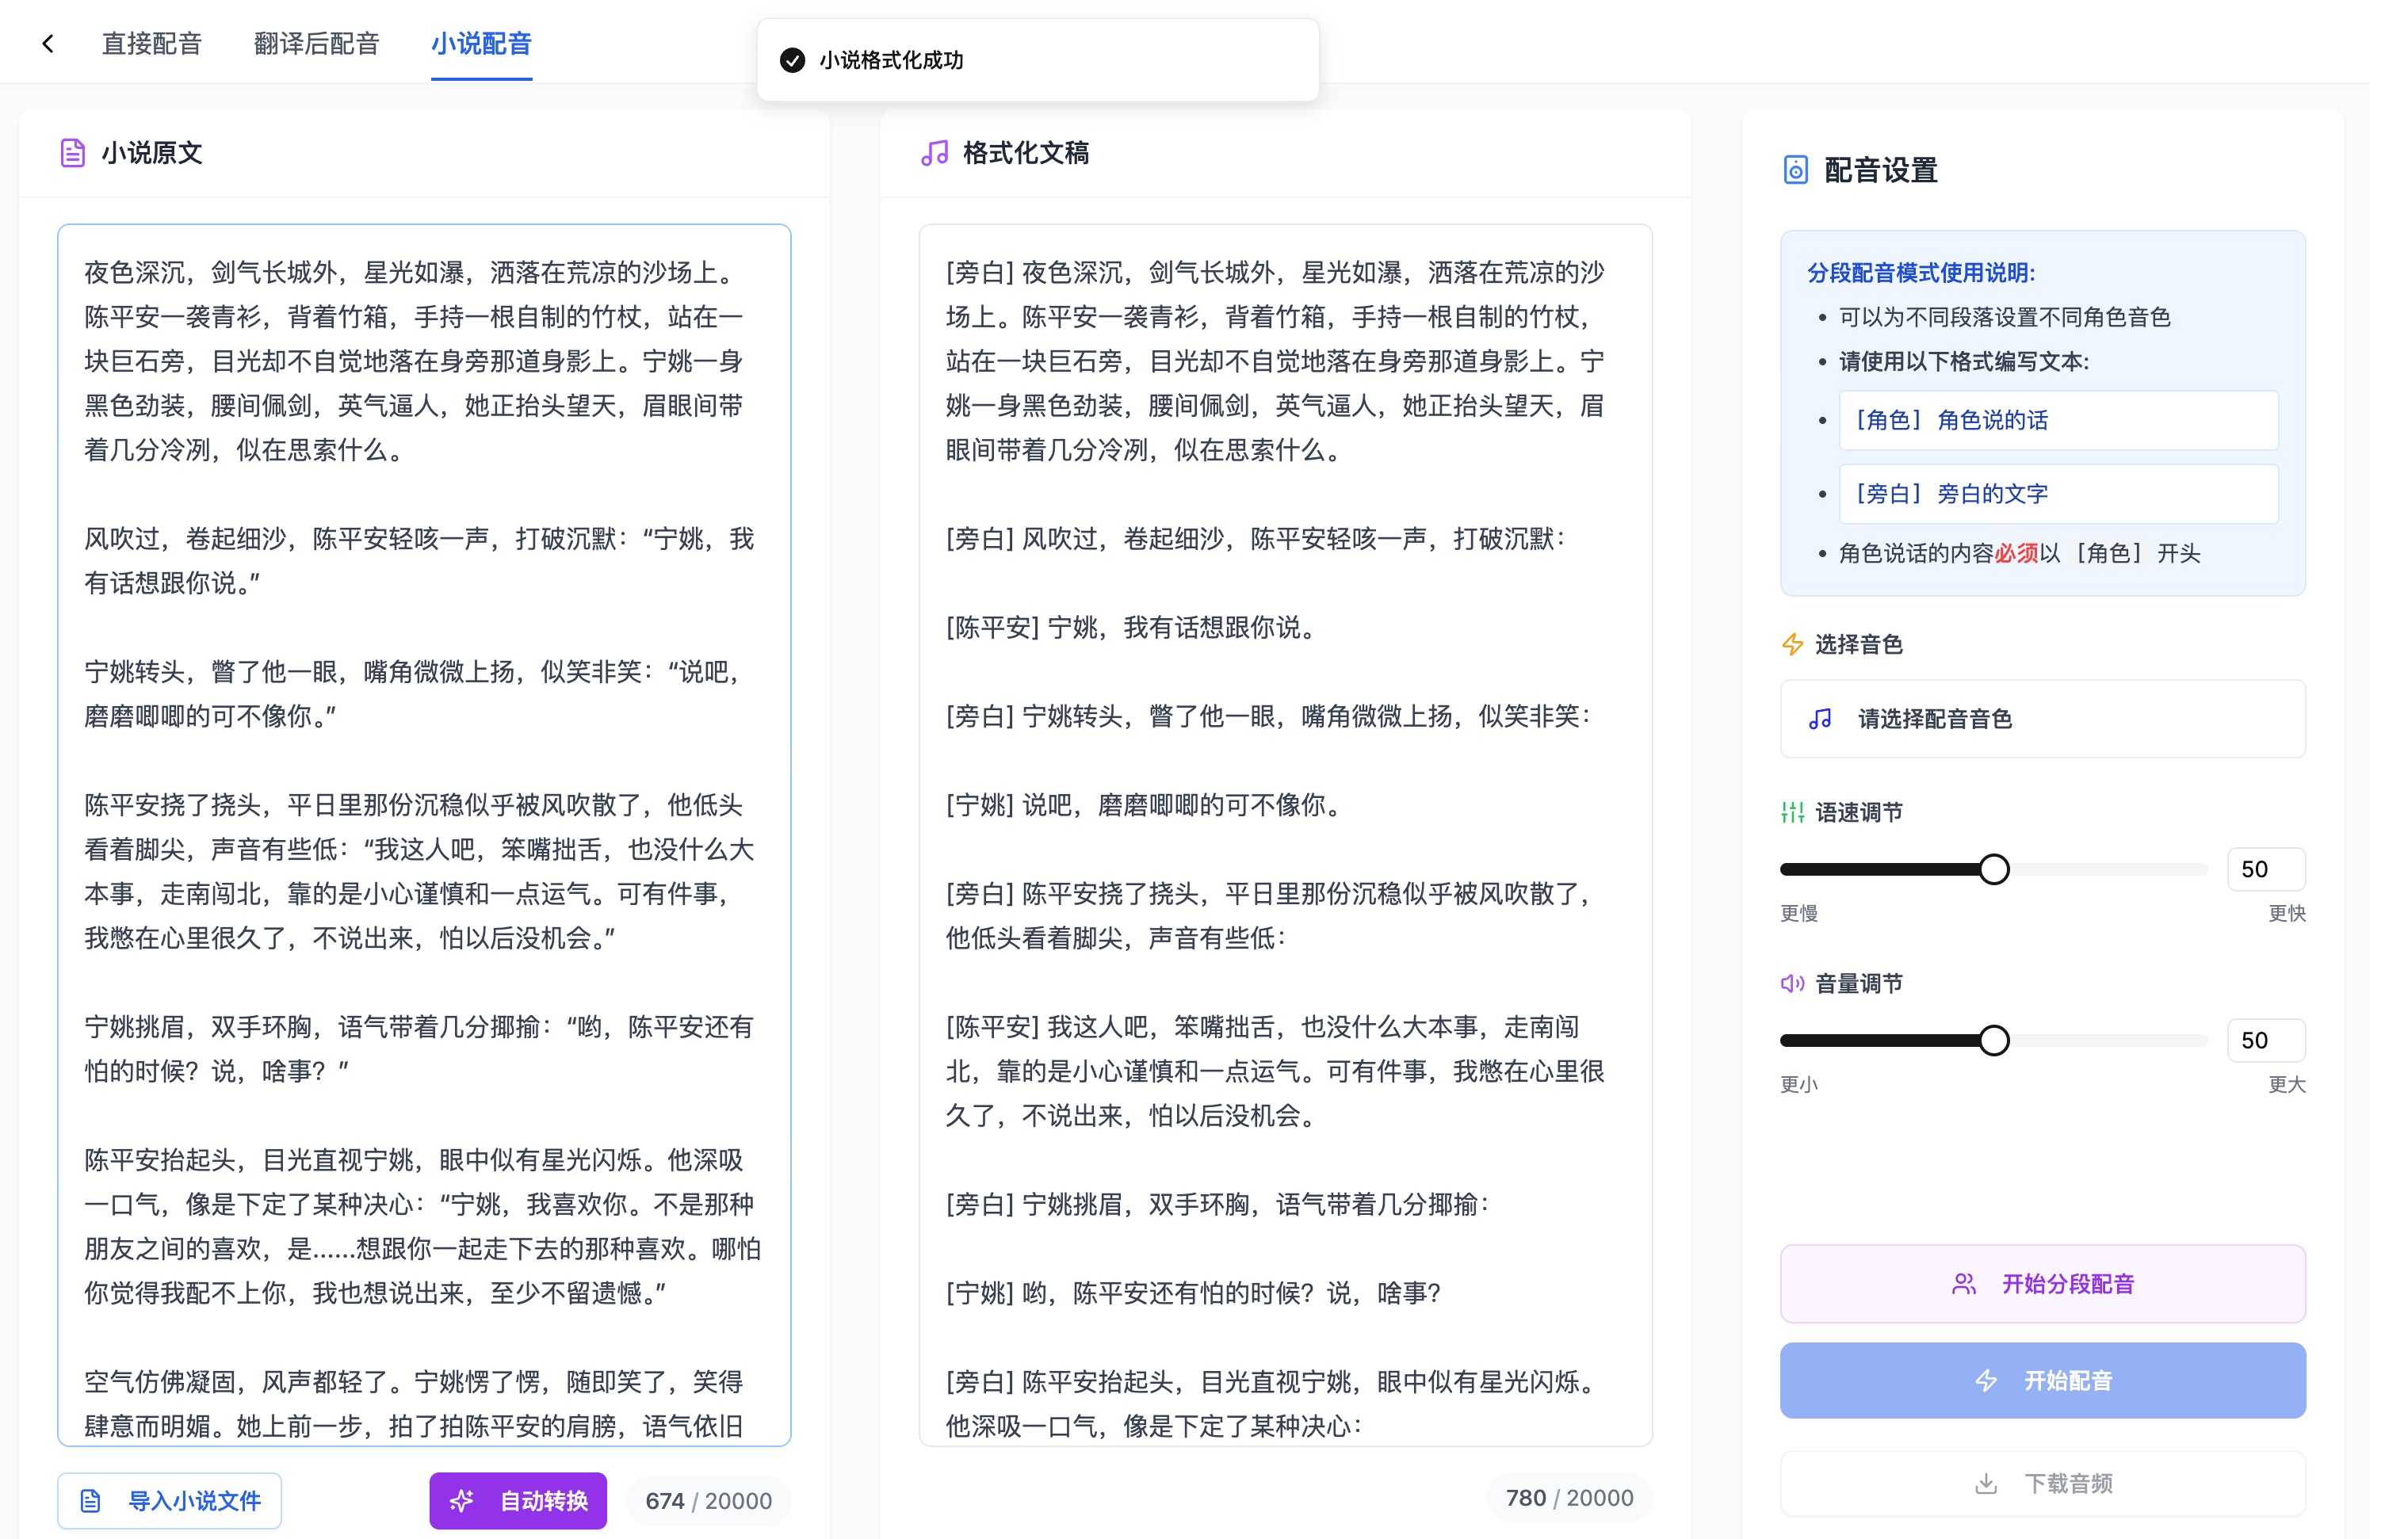Image resolution: width=2408 pixels, height=1539 pixels.
Task: Click the speed value field showing 50
Action: (x=2265, y=869)
